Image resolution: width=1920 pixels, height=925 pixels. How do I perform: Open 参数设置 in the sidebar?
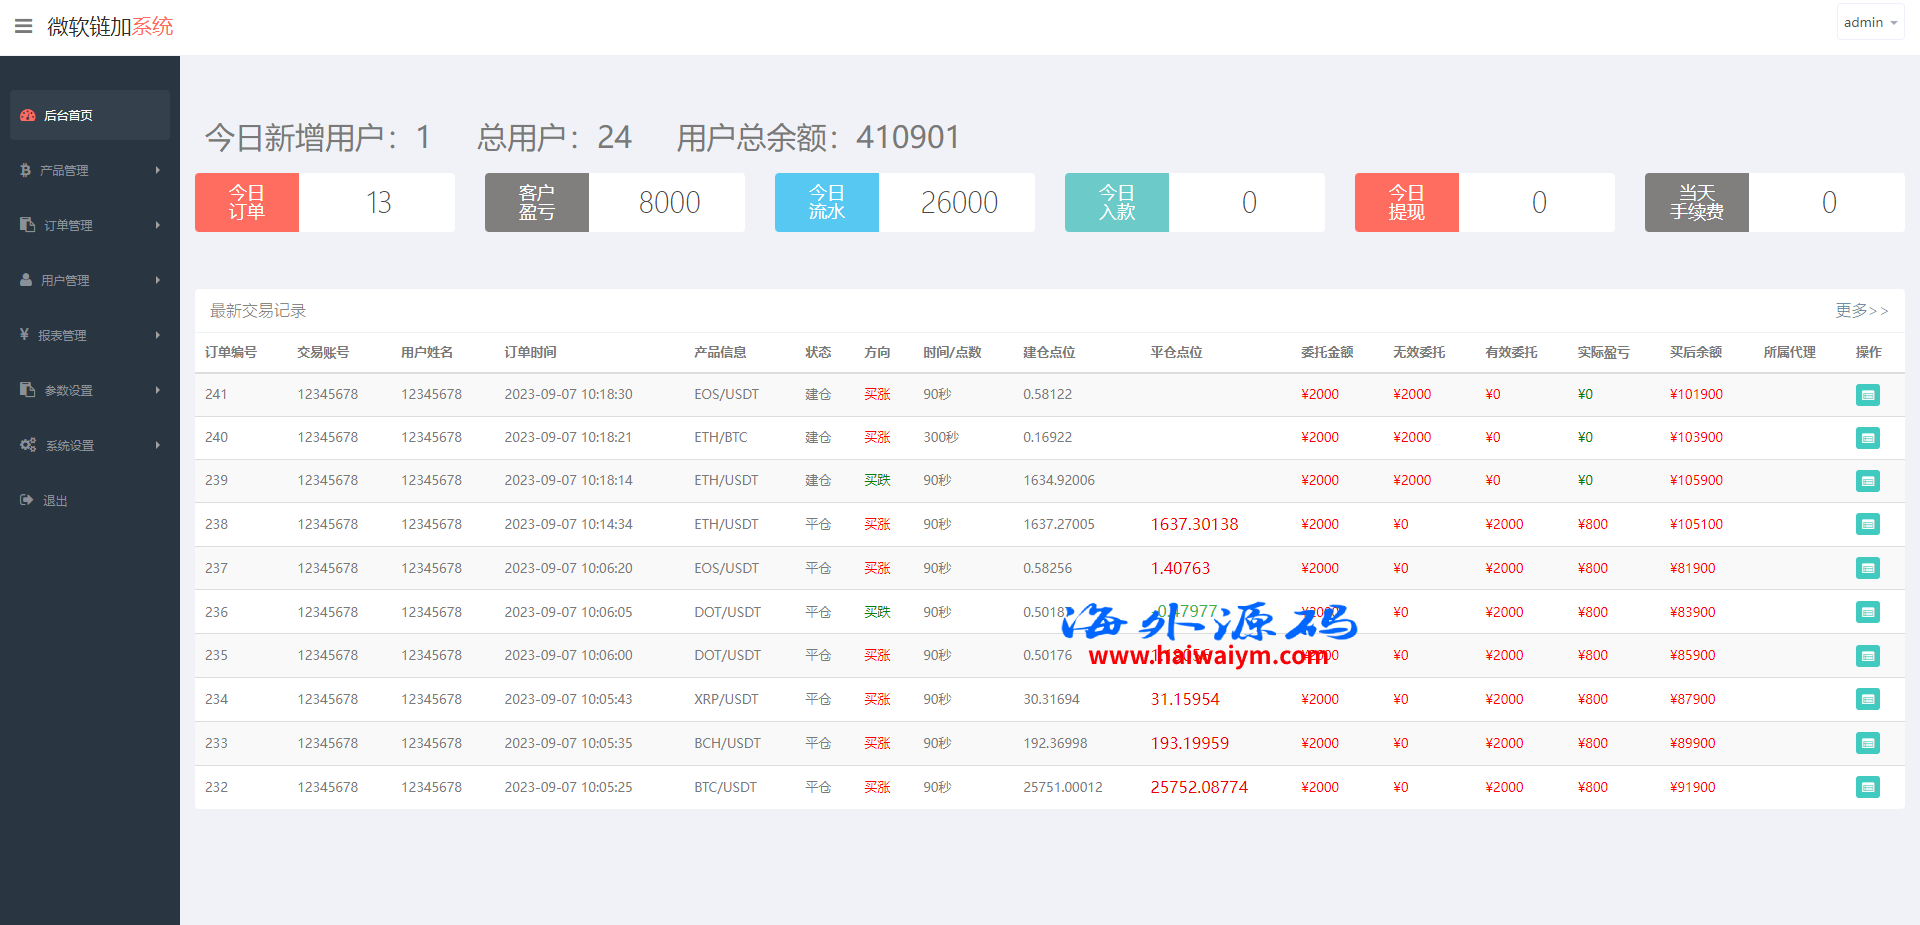(x=68, y=390)
